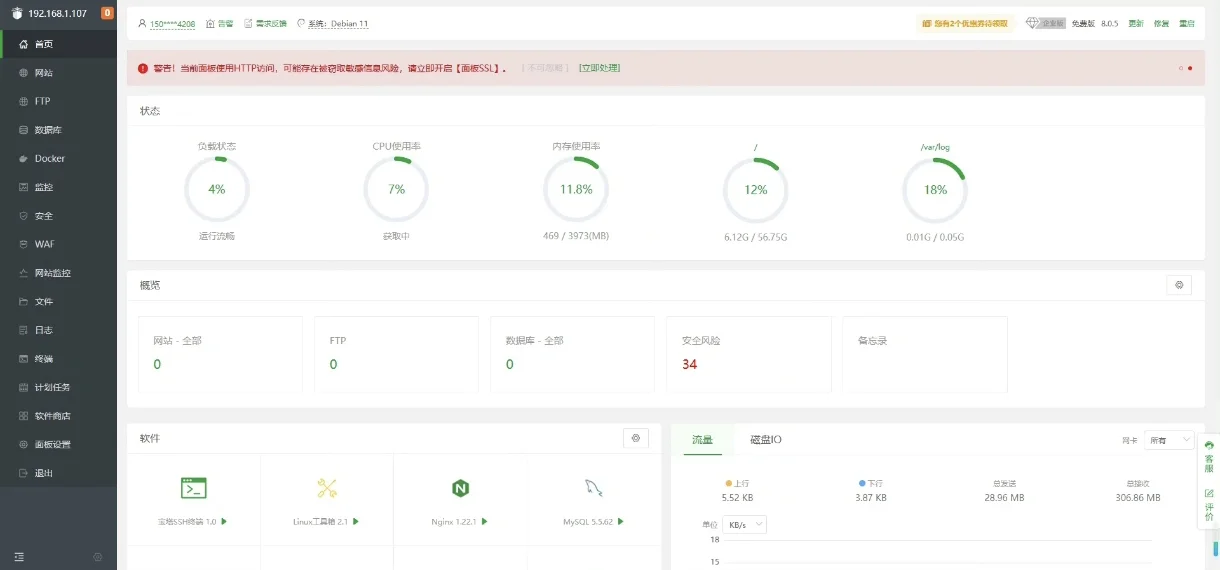Open 计划任务 in the sidebar
Screen dimensions: 1220x570
(x=58, y=387)
